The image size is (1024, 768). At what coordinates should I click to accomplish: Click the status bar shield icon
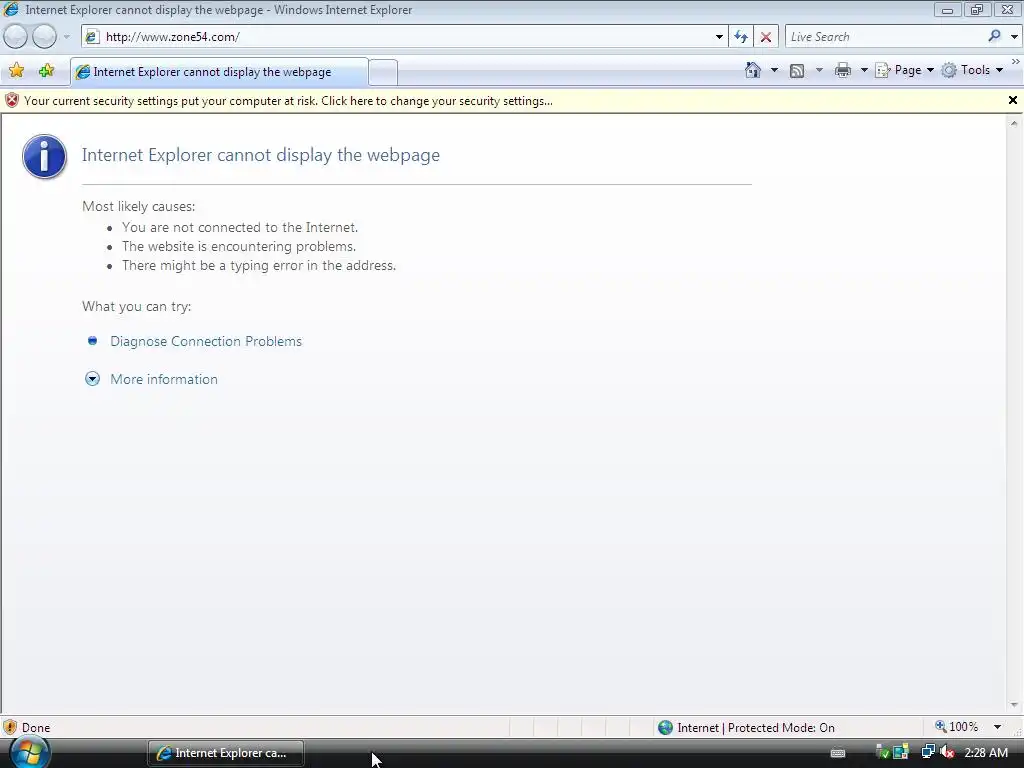point(10,727)
